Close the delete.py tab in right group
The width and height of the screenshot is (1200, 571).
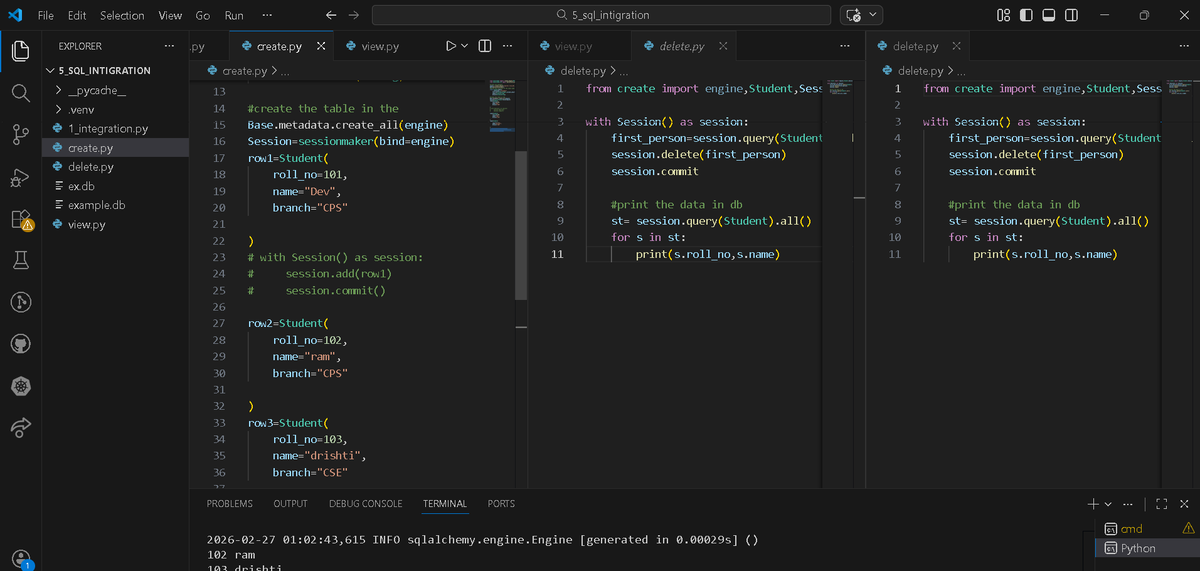click(x=956, y=46)
